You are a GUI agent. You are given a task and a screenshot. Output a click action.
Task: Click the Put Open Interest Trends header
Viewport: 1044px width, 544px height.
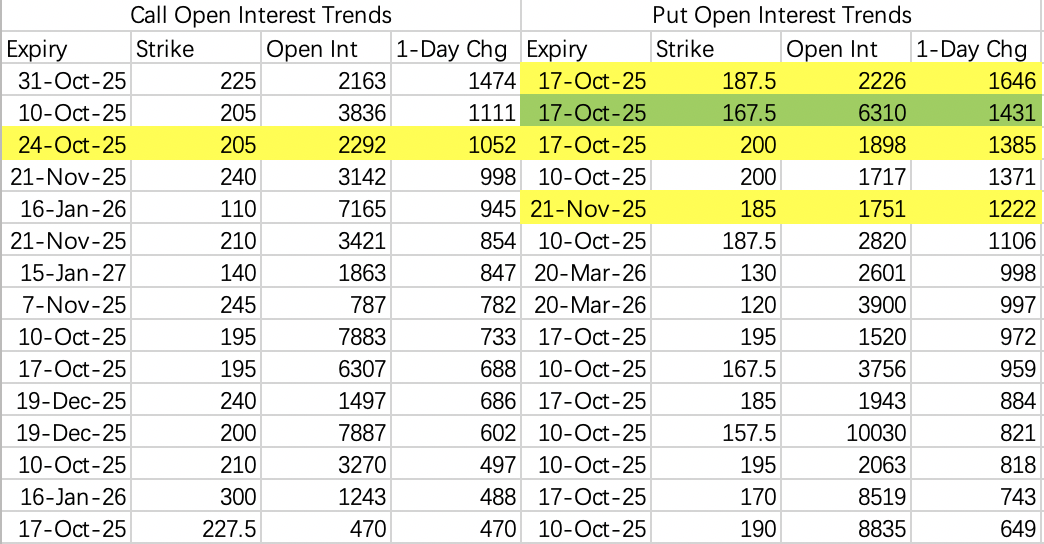782,15
